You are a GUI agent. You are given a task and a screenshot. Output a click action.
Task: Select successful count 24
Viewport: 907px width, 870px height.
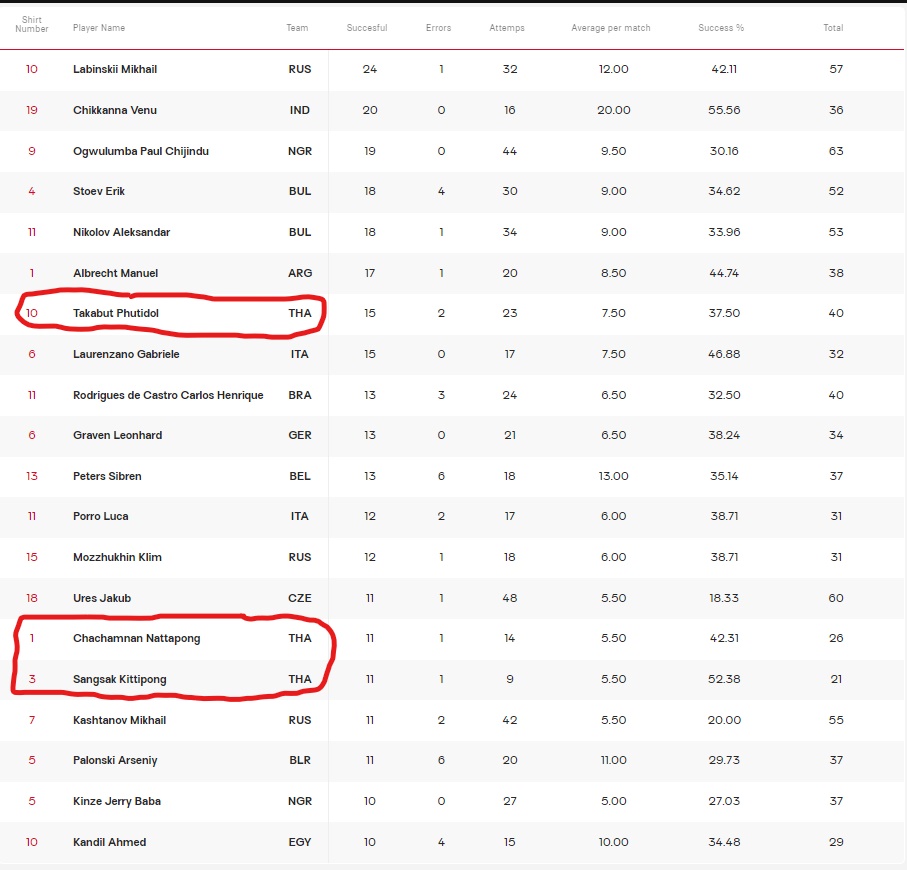370,69
